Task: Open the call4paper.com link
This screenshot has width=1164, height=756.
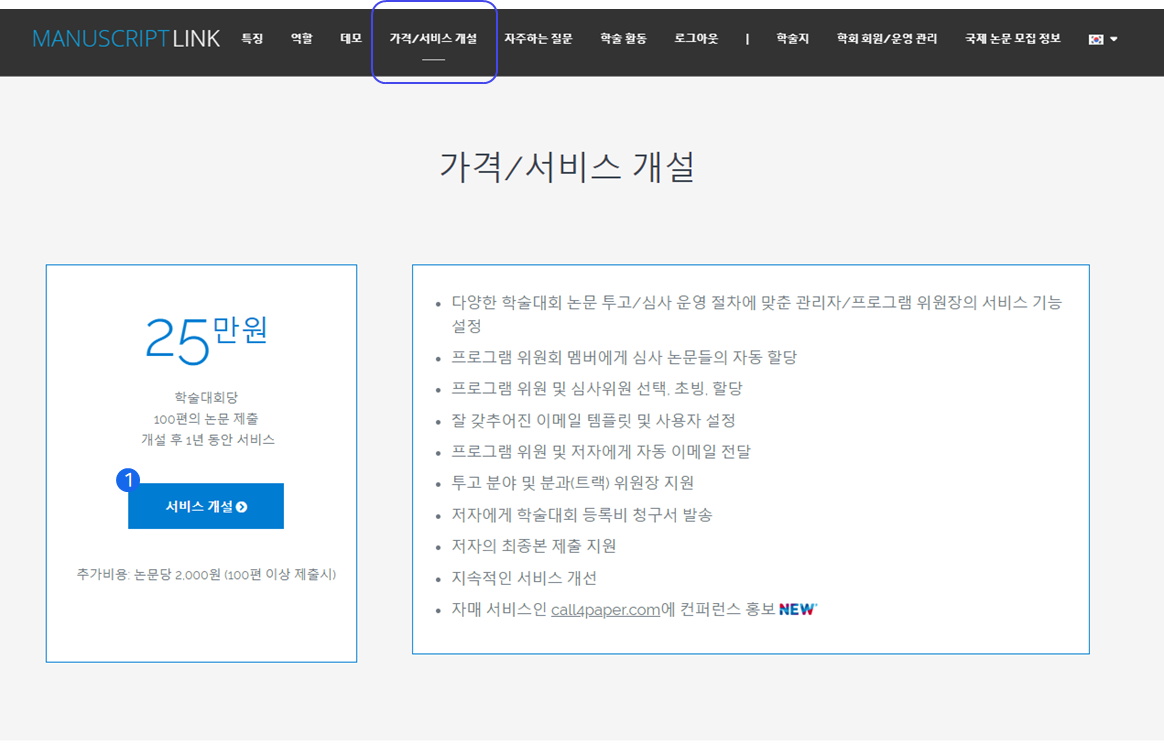Action: (x=605, y=610)
